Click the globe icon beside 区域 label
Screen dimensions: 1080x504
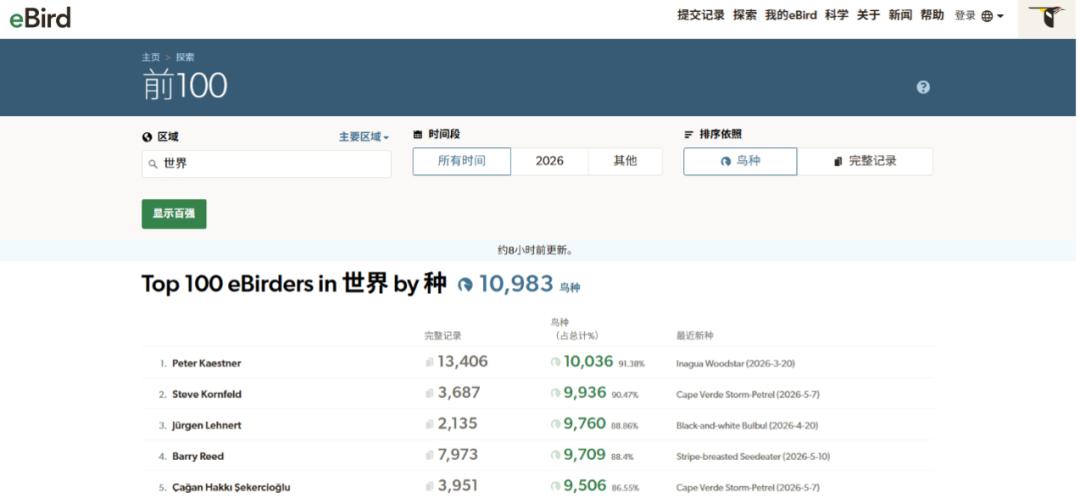(147, 137)
